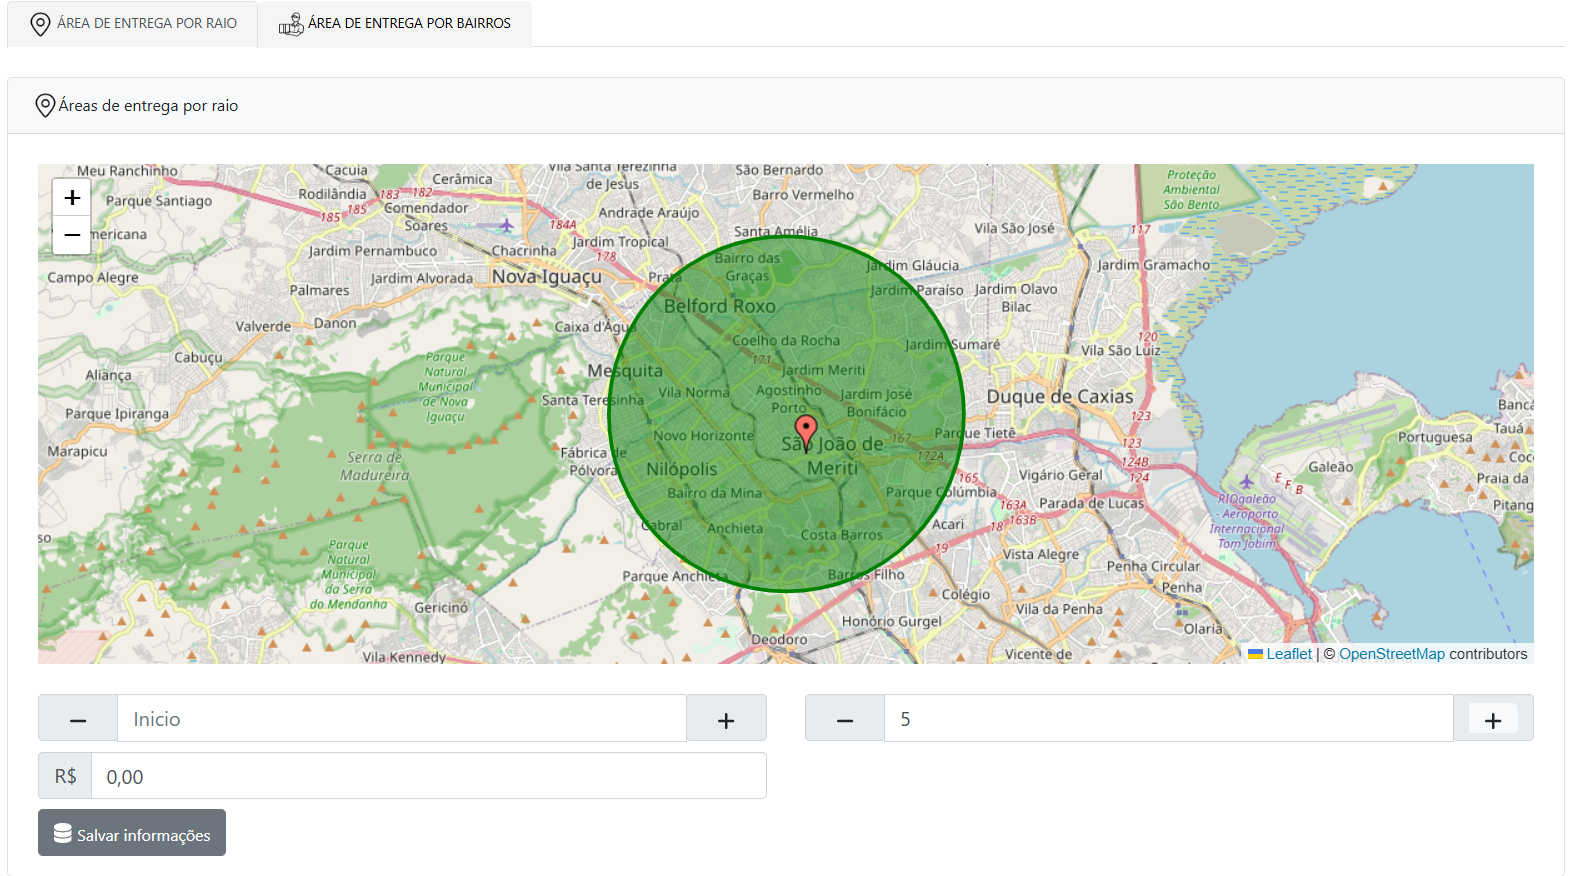
Task: Decrease the Inicio distance value
Action: pyautogui.click(x=78, y=719)
